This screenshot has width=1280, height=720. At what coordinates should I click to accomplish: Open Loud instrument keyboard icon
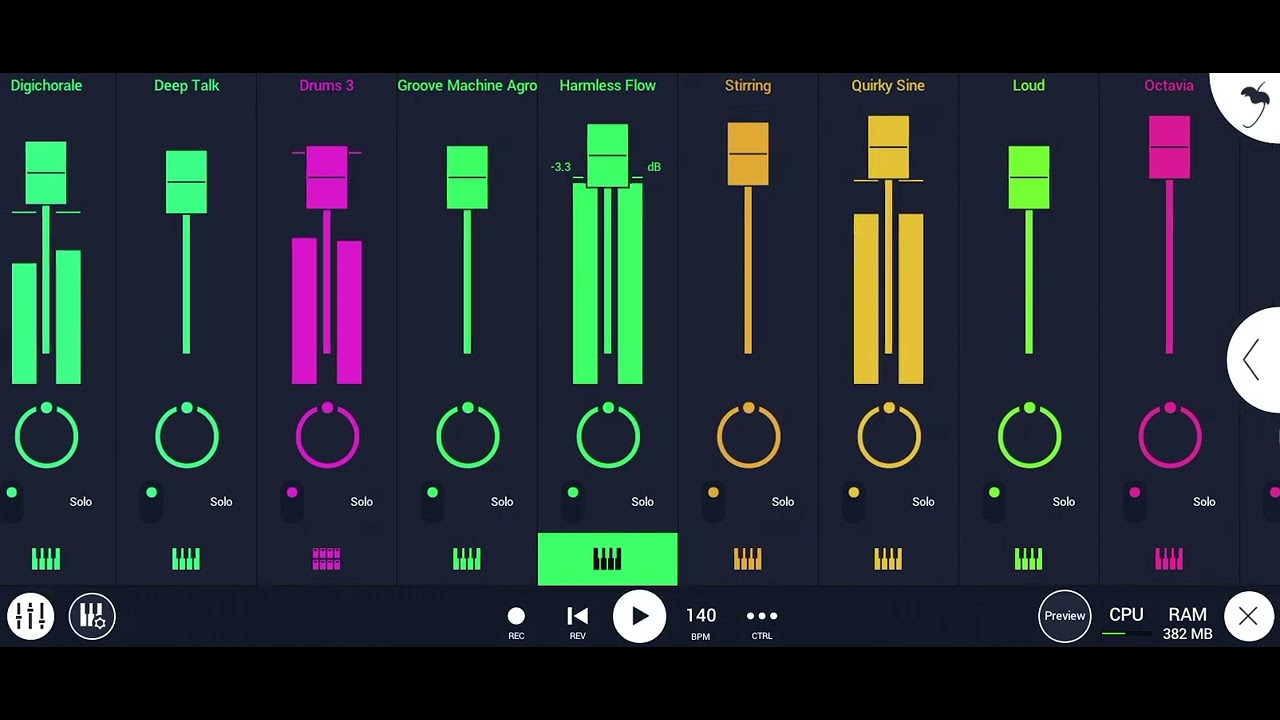(x=1028, y=559)
